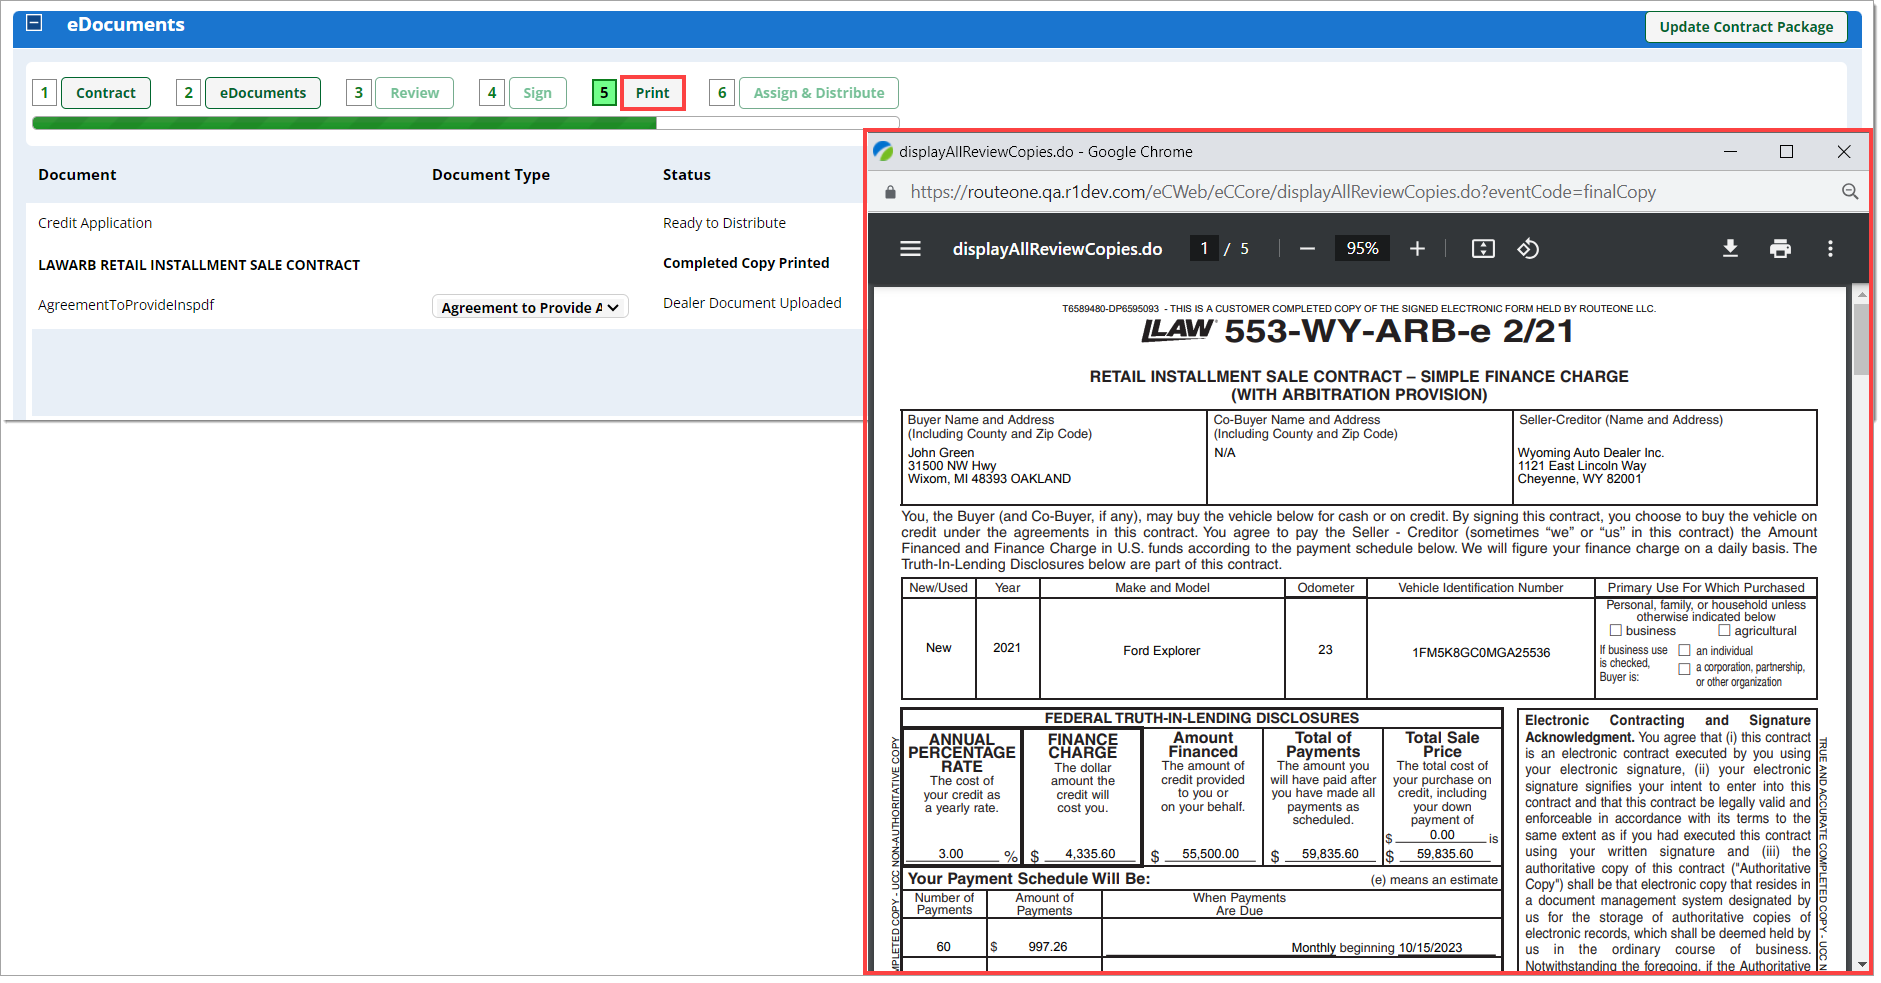The image size is (1881, 983).
Task: Go to the Sign step tab
Action: (537, 93)
